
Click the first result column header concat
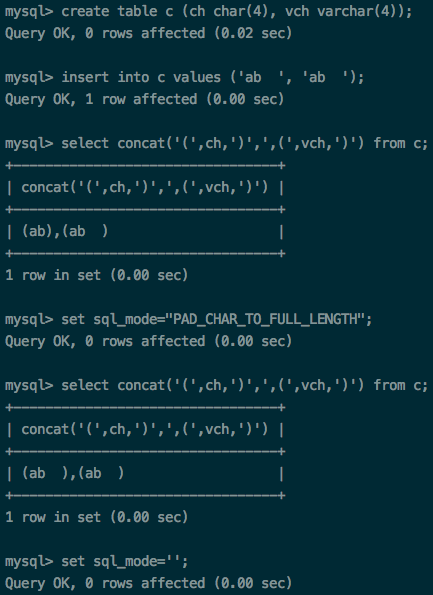point(145,187)
